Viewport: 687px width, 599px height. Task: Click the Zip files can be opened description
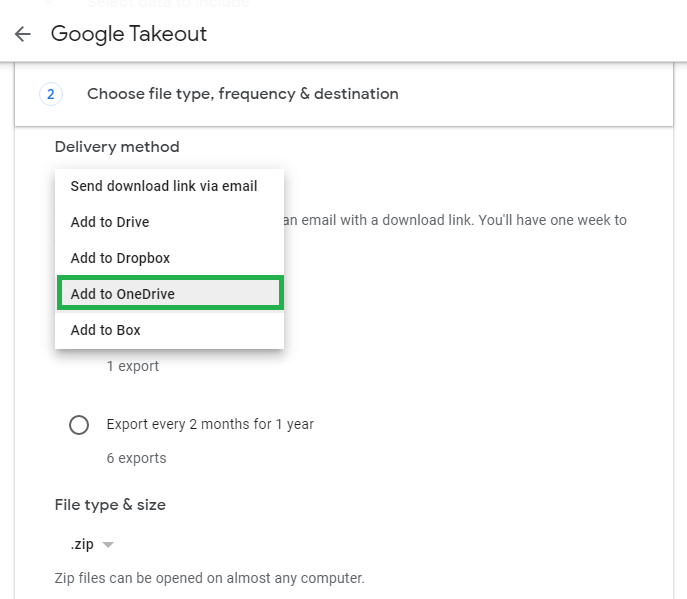[x=209, y=578]
